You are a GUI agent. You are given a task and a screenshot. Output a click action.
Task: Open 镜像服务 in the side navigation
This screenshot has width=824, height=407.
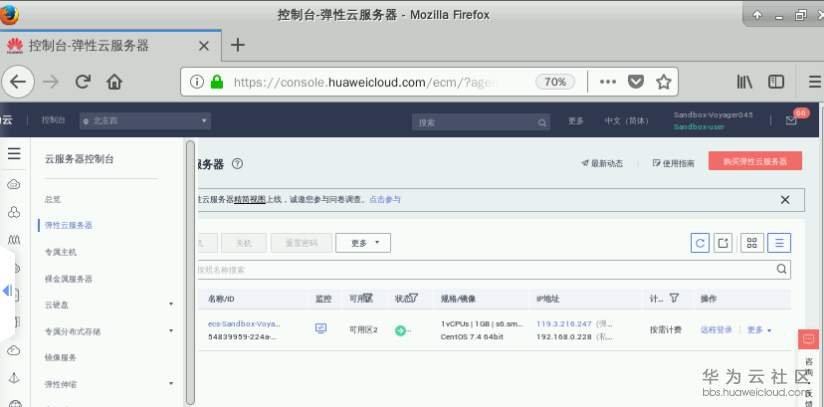pyautogui.click(x=60, y=358)
